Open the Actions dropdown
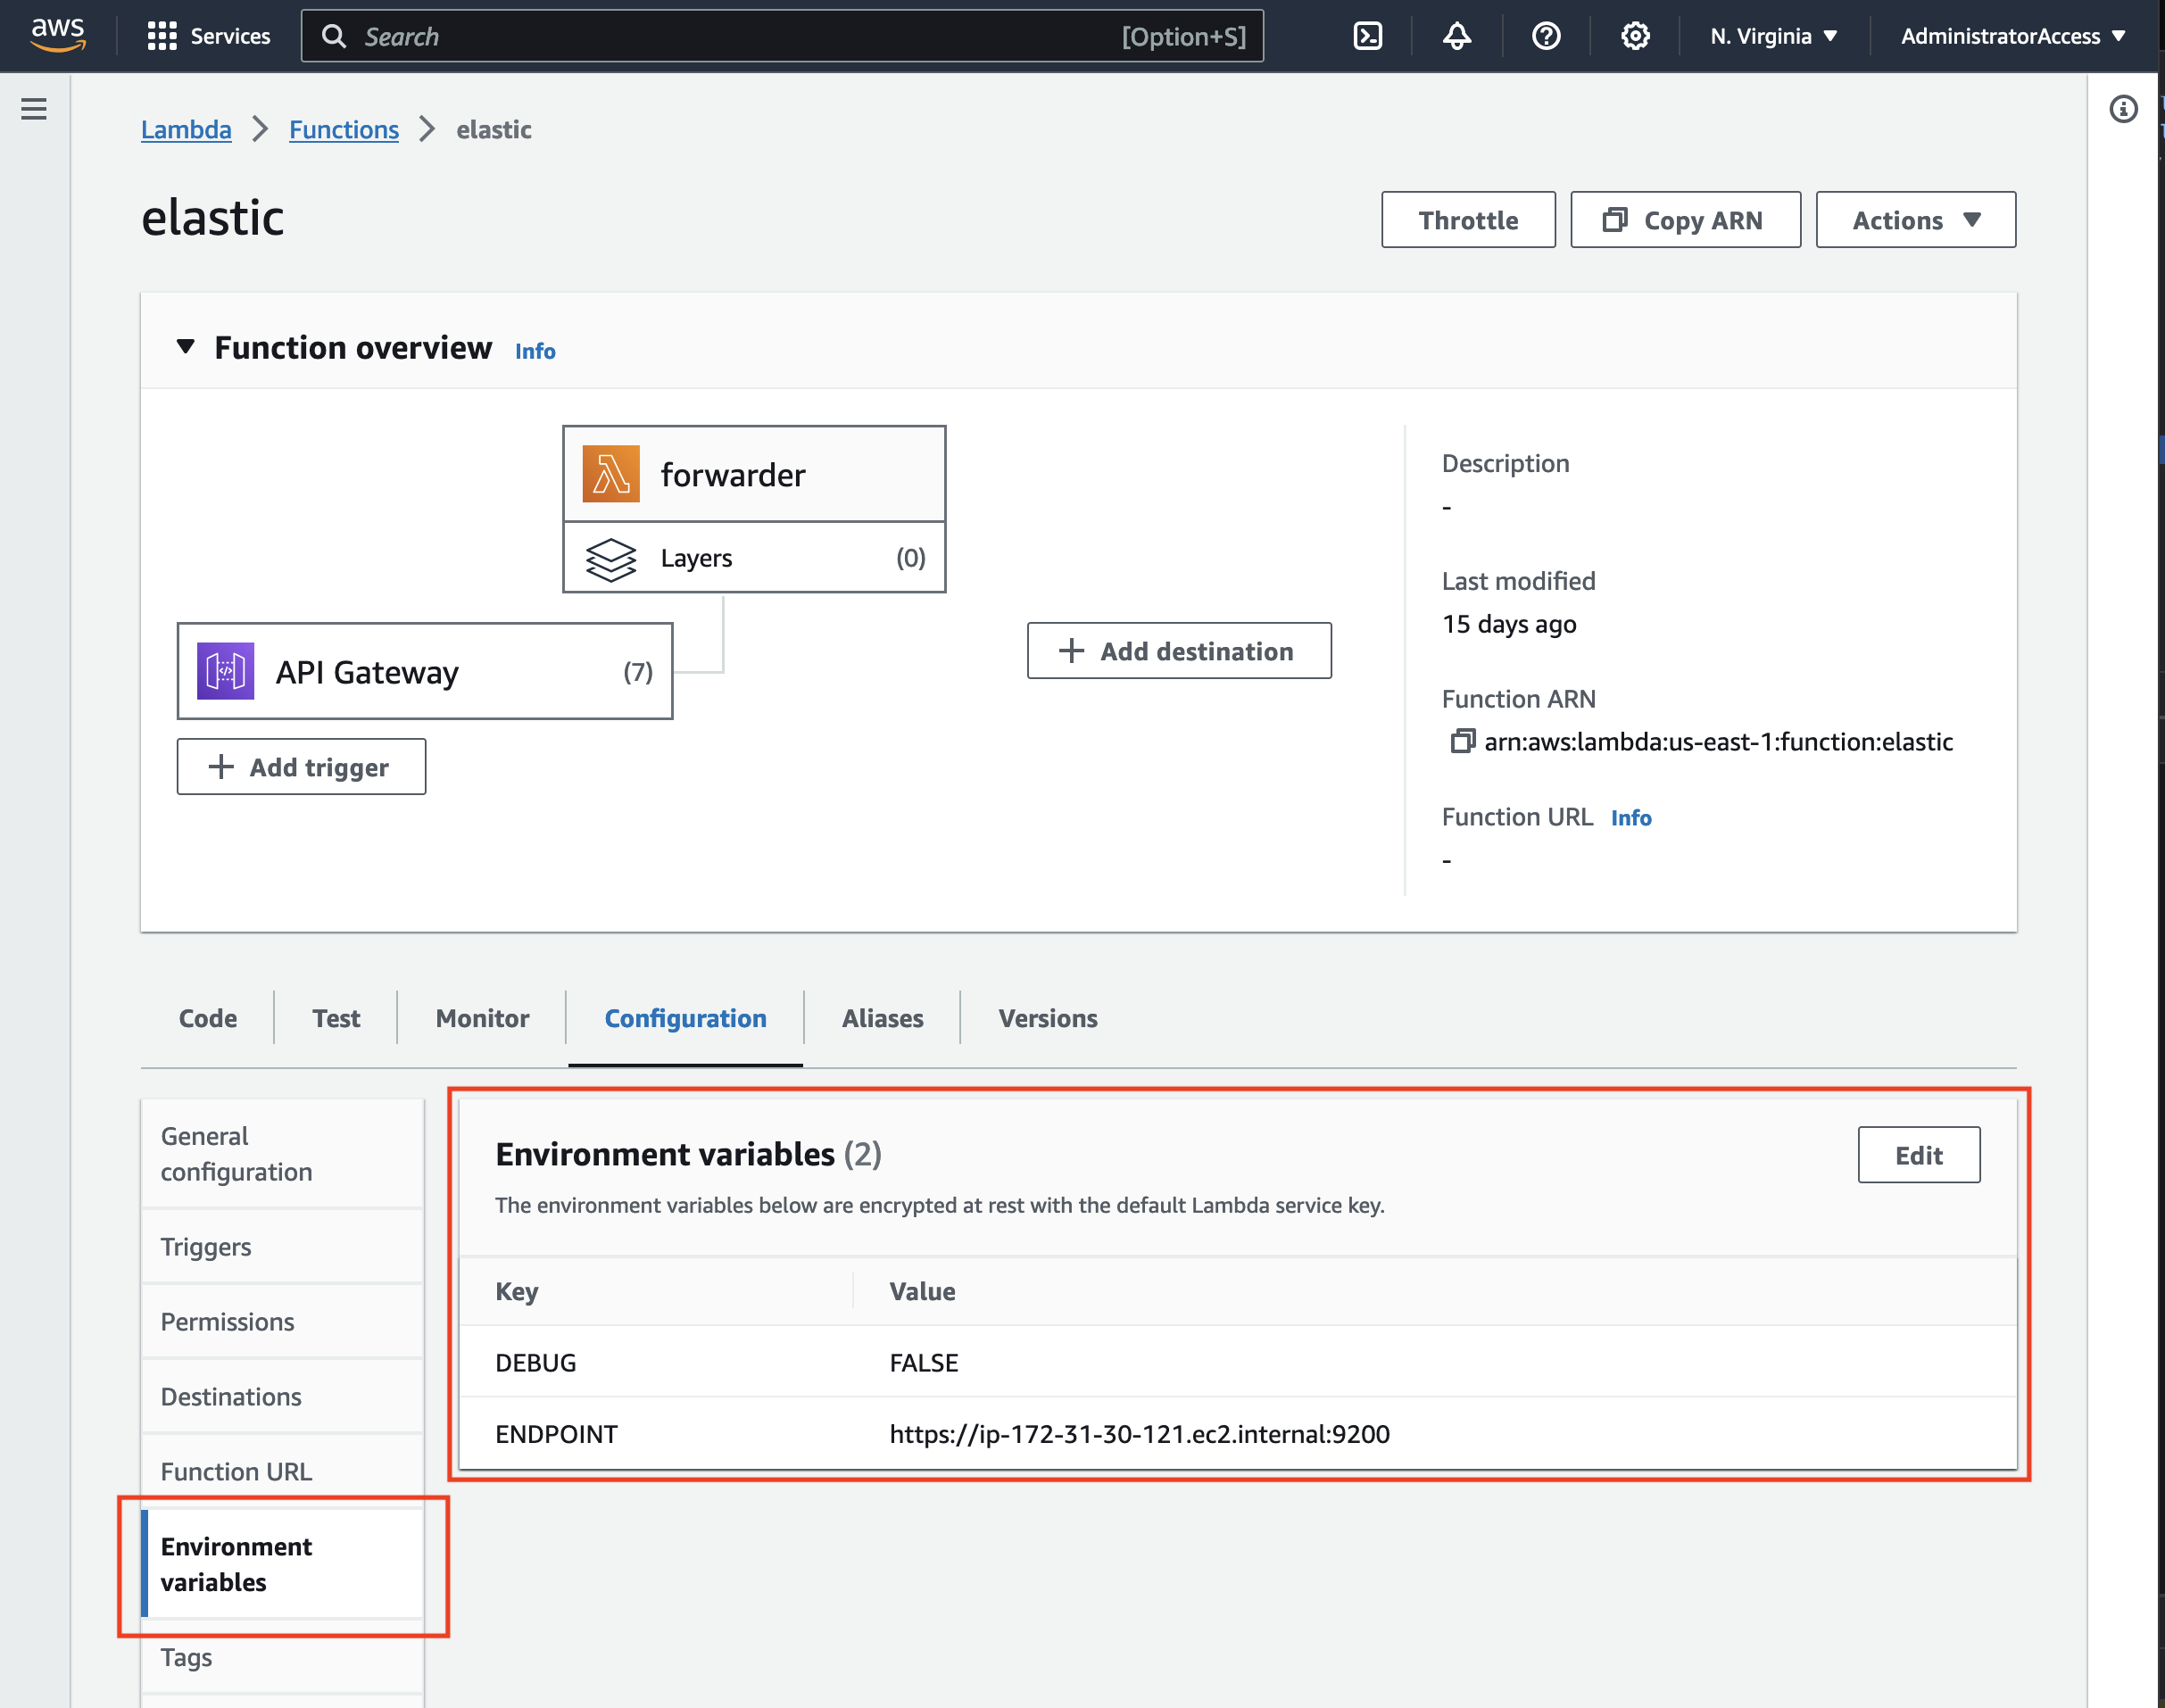Screen dimensions: 2165x1708 1915,220
